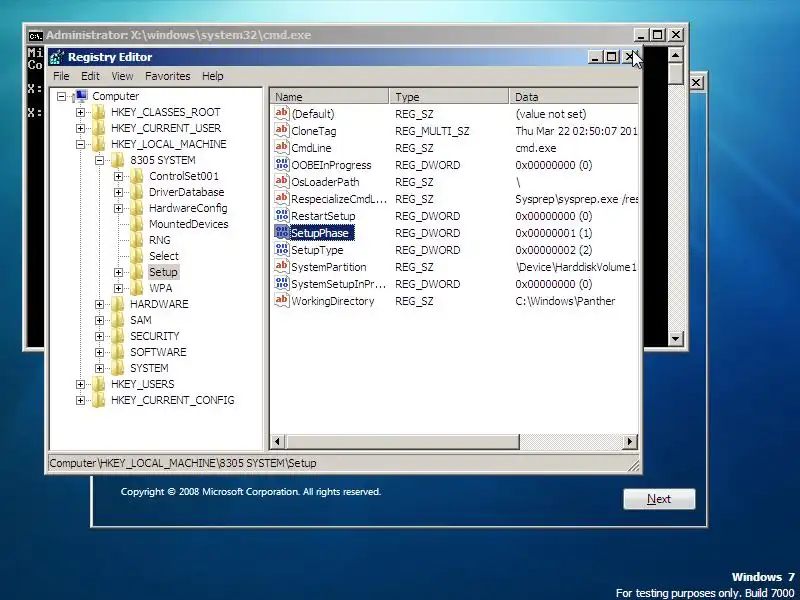Expand the WPA key
Viewport: 800px width, 600px height.
click(118, 288)
